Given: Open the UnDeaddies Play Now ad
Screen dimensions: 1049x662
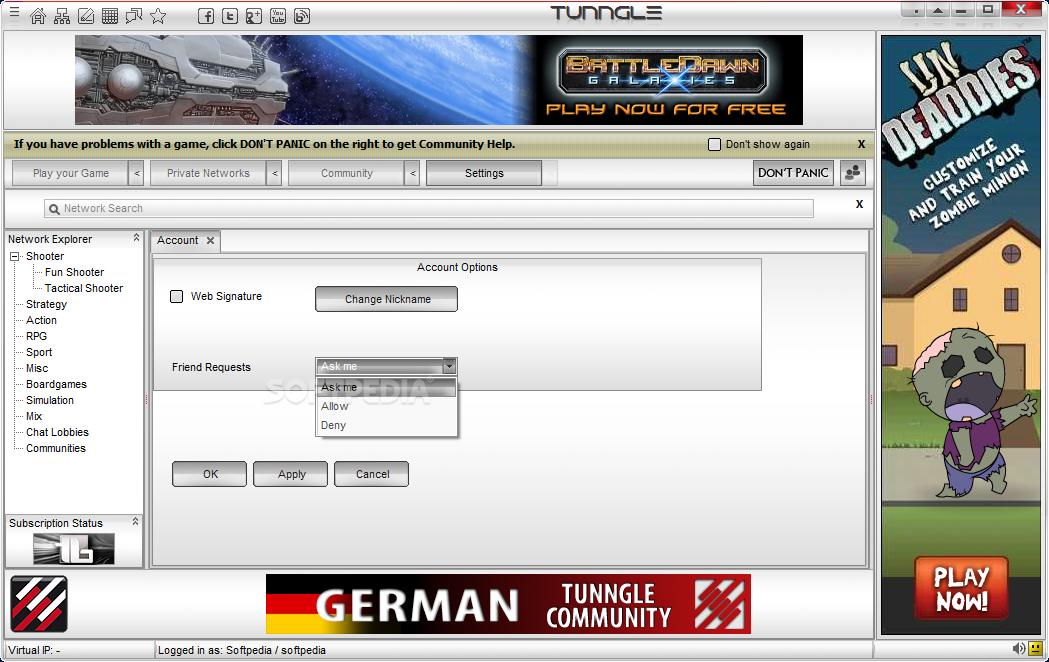Looking at the screenshot, I should [x=961, y=334].
